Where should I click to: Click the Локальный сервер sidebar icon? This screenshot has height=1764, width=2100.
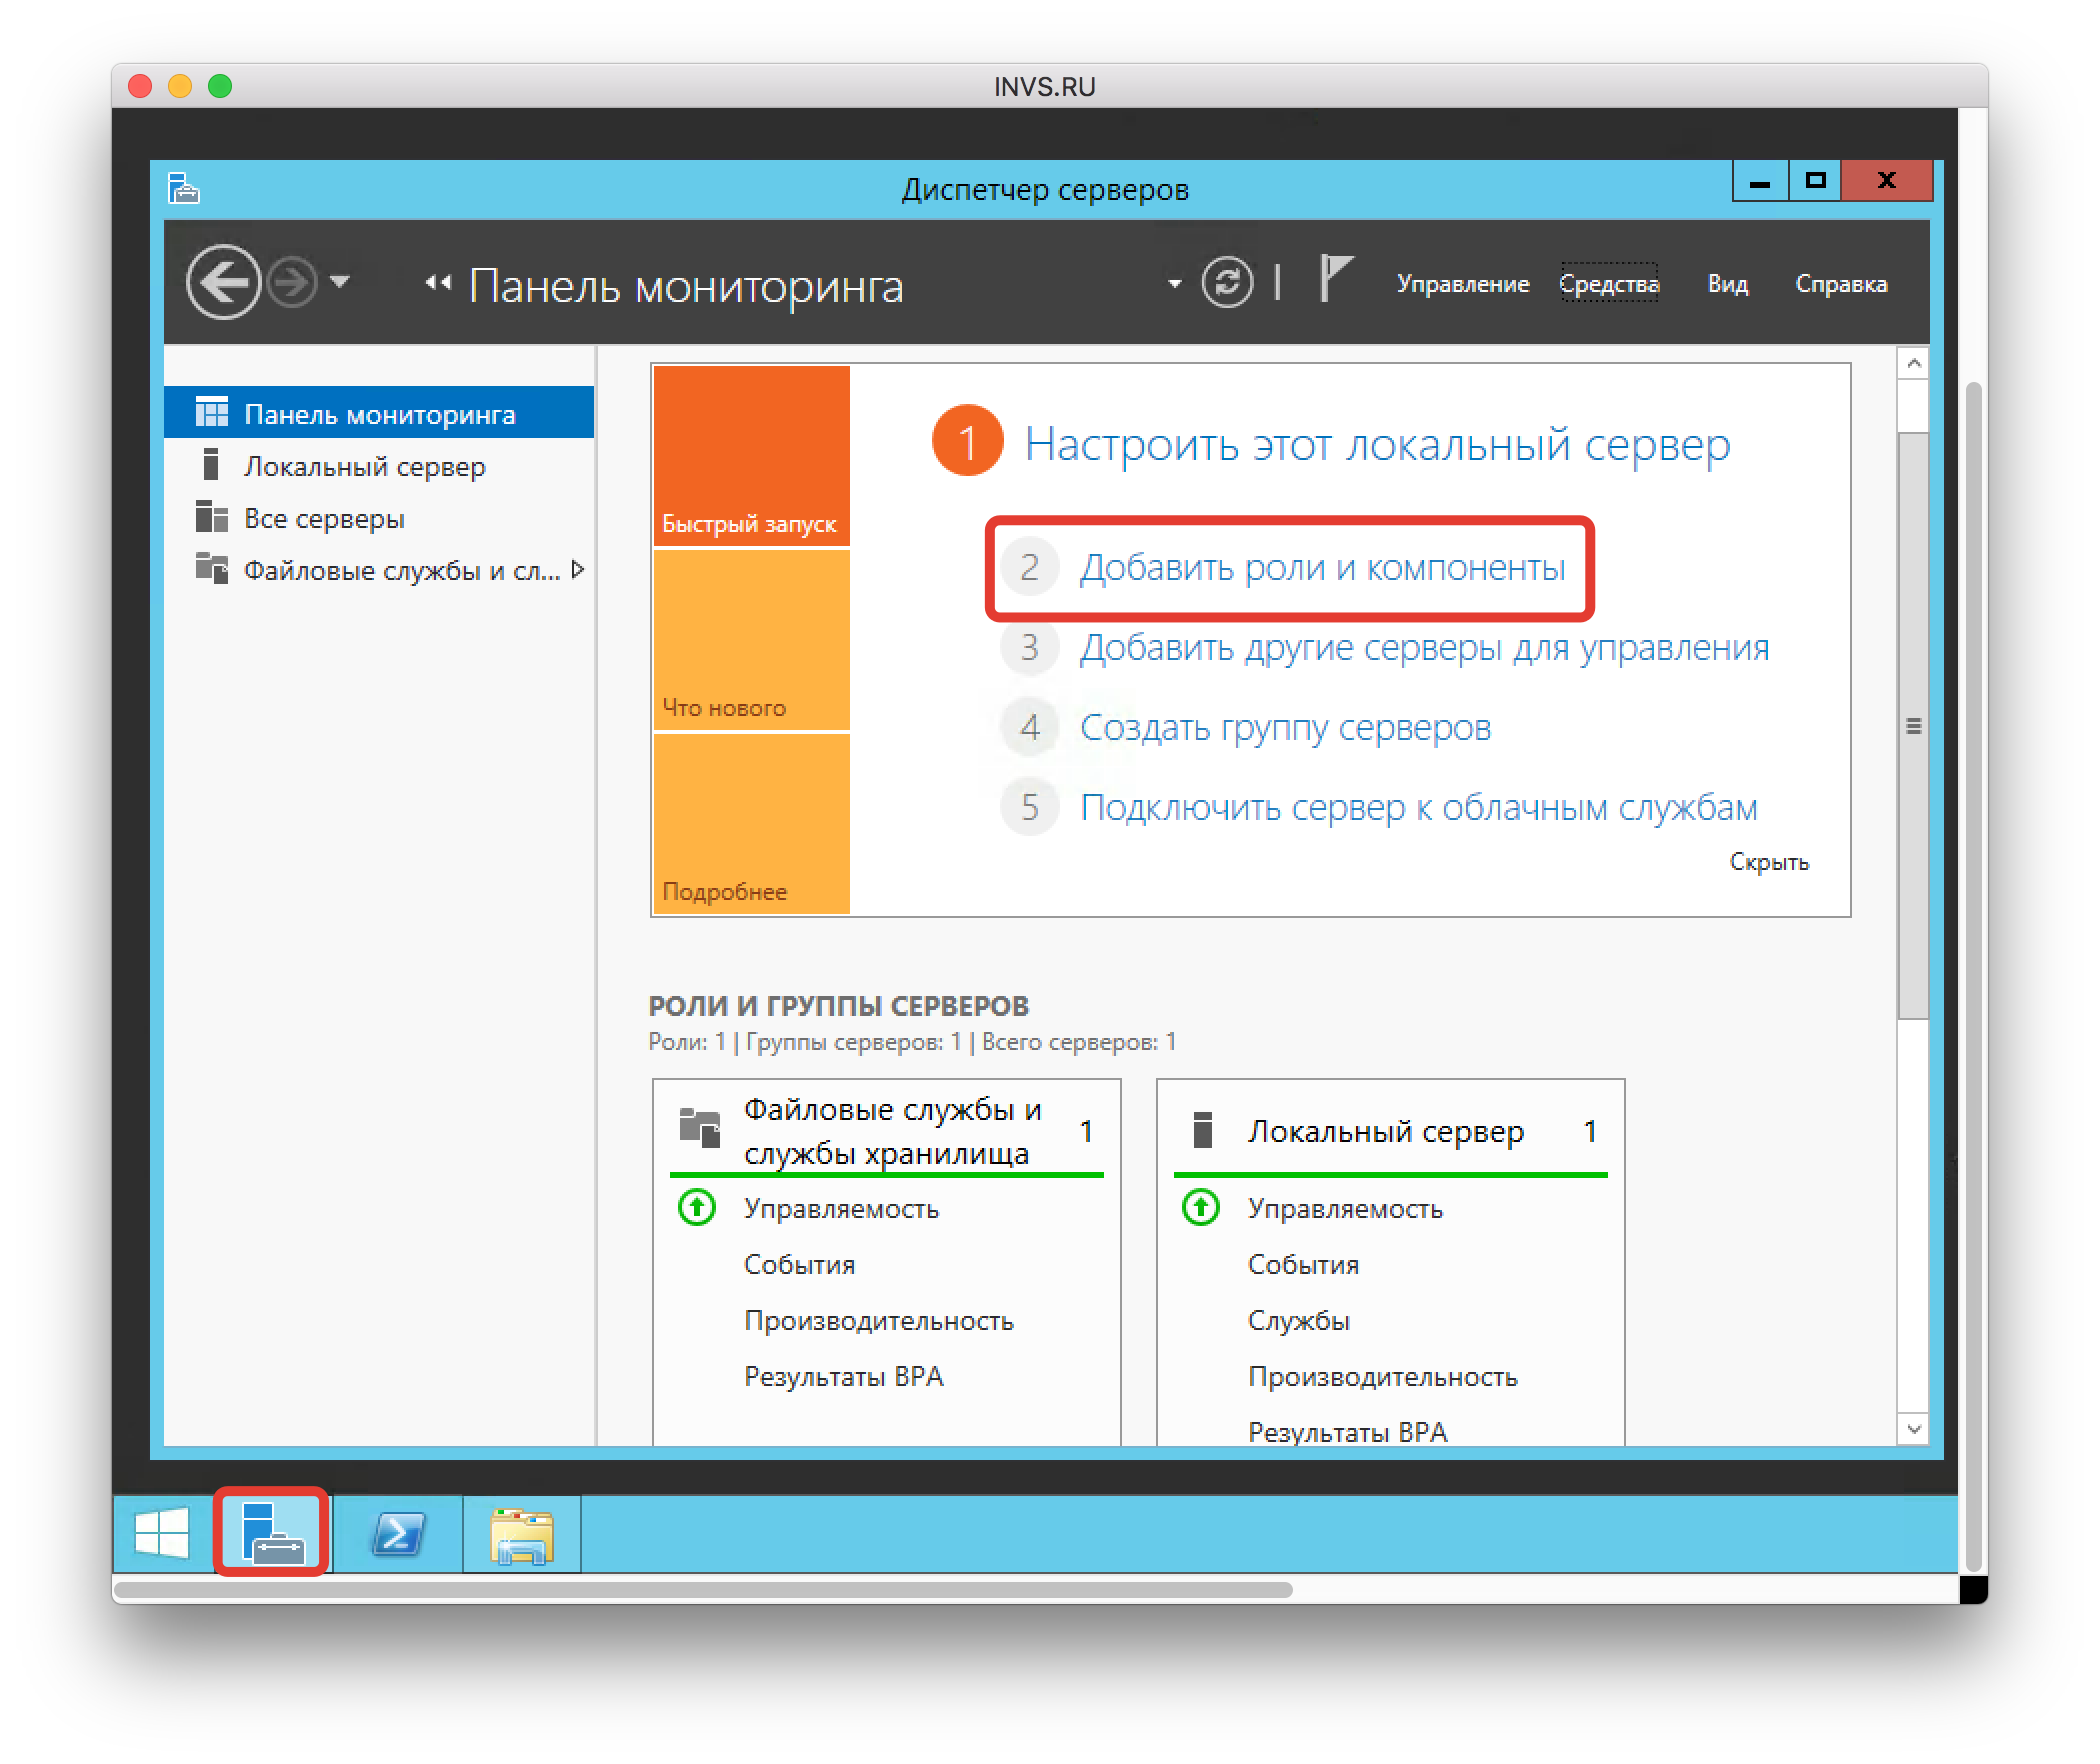210,464
